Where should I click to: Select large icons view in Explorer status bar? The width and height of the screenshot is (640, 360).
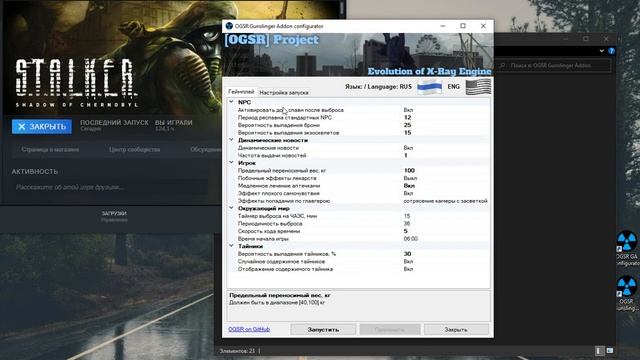pyautogui.click(x=610, y=351)
